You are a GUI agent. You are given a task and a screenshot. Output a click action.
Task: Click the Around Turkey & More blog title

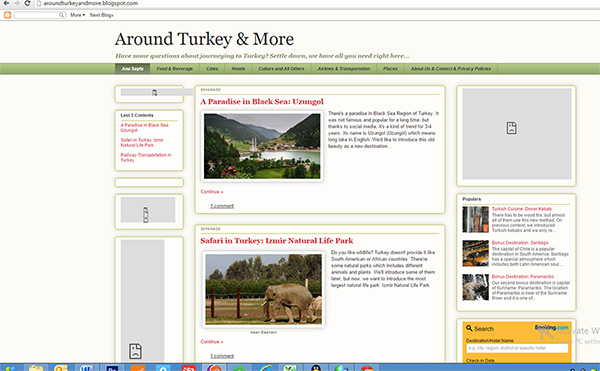click(204, 39)
